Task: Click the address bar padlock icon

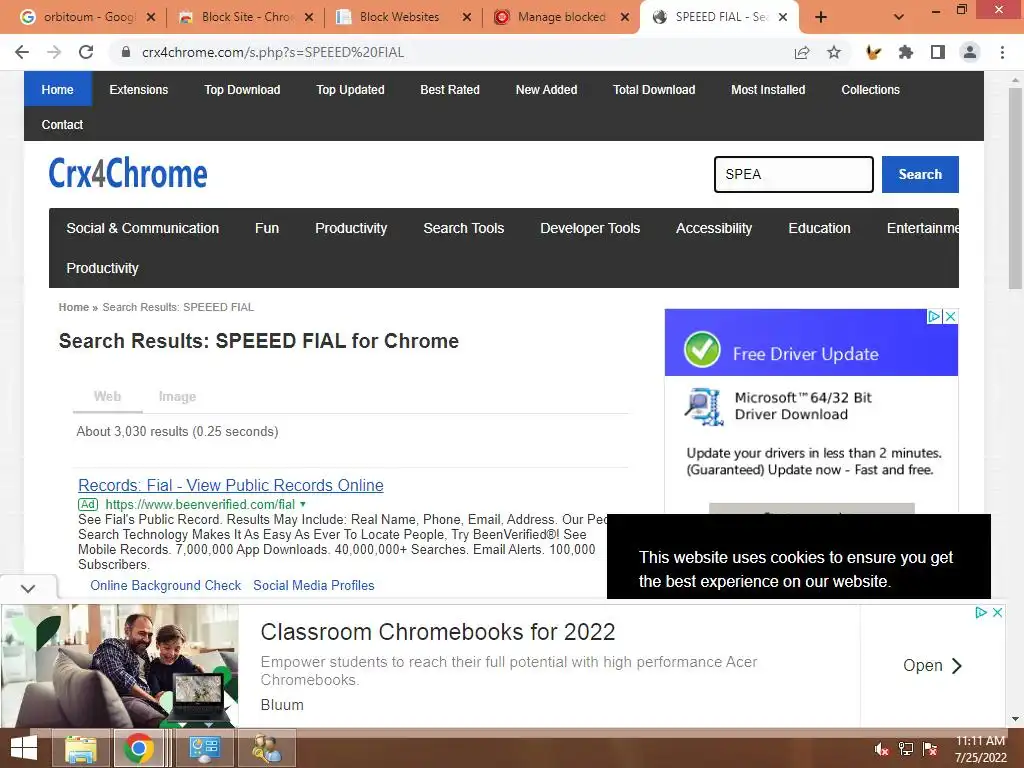Action: tap(126, 52)
